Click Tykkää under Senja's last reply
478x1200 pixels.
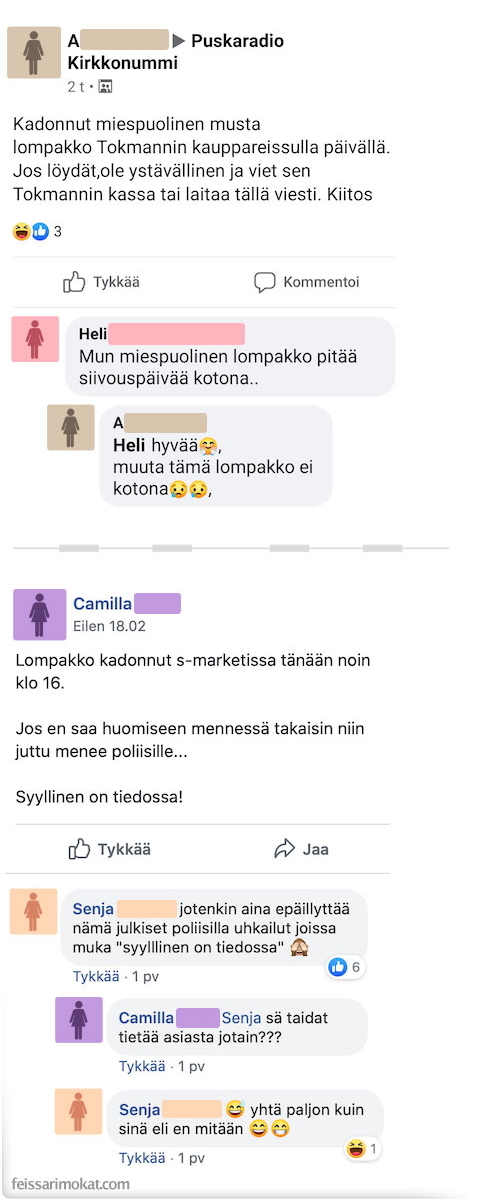click(142, 1157)
